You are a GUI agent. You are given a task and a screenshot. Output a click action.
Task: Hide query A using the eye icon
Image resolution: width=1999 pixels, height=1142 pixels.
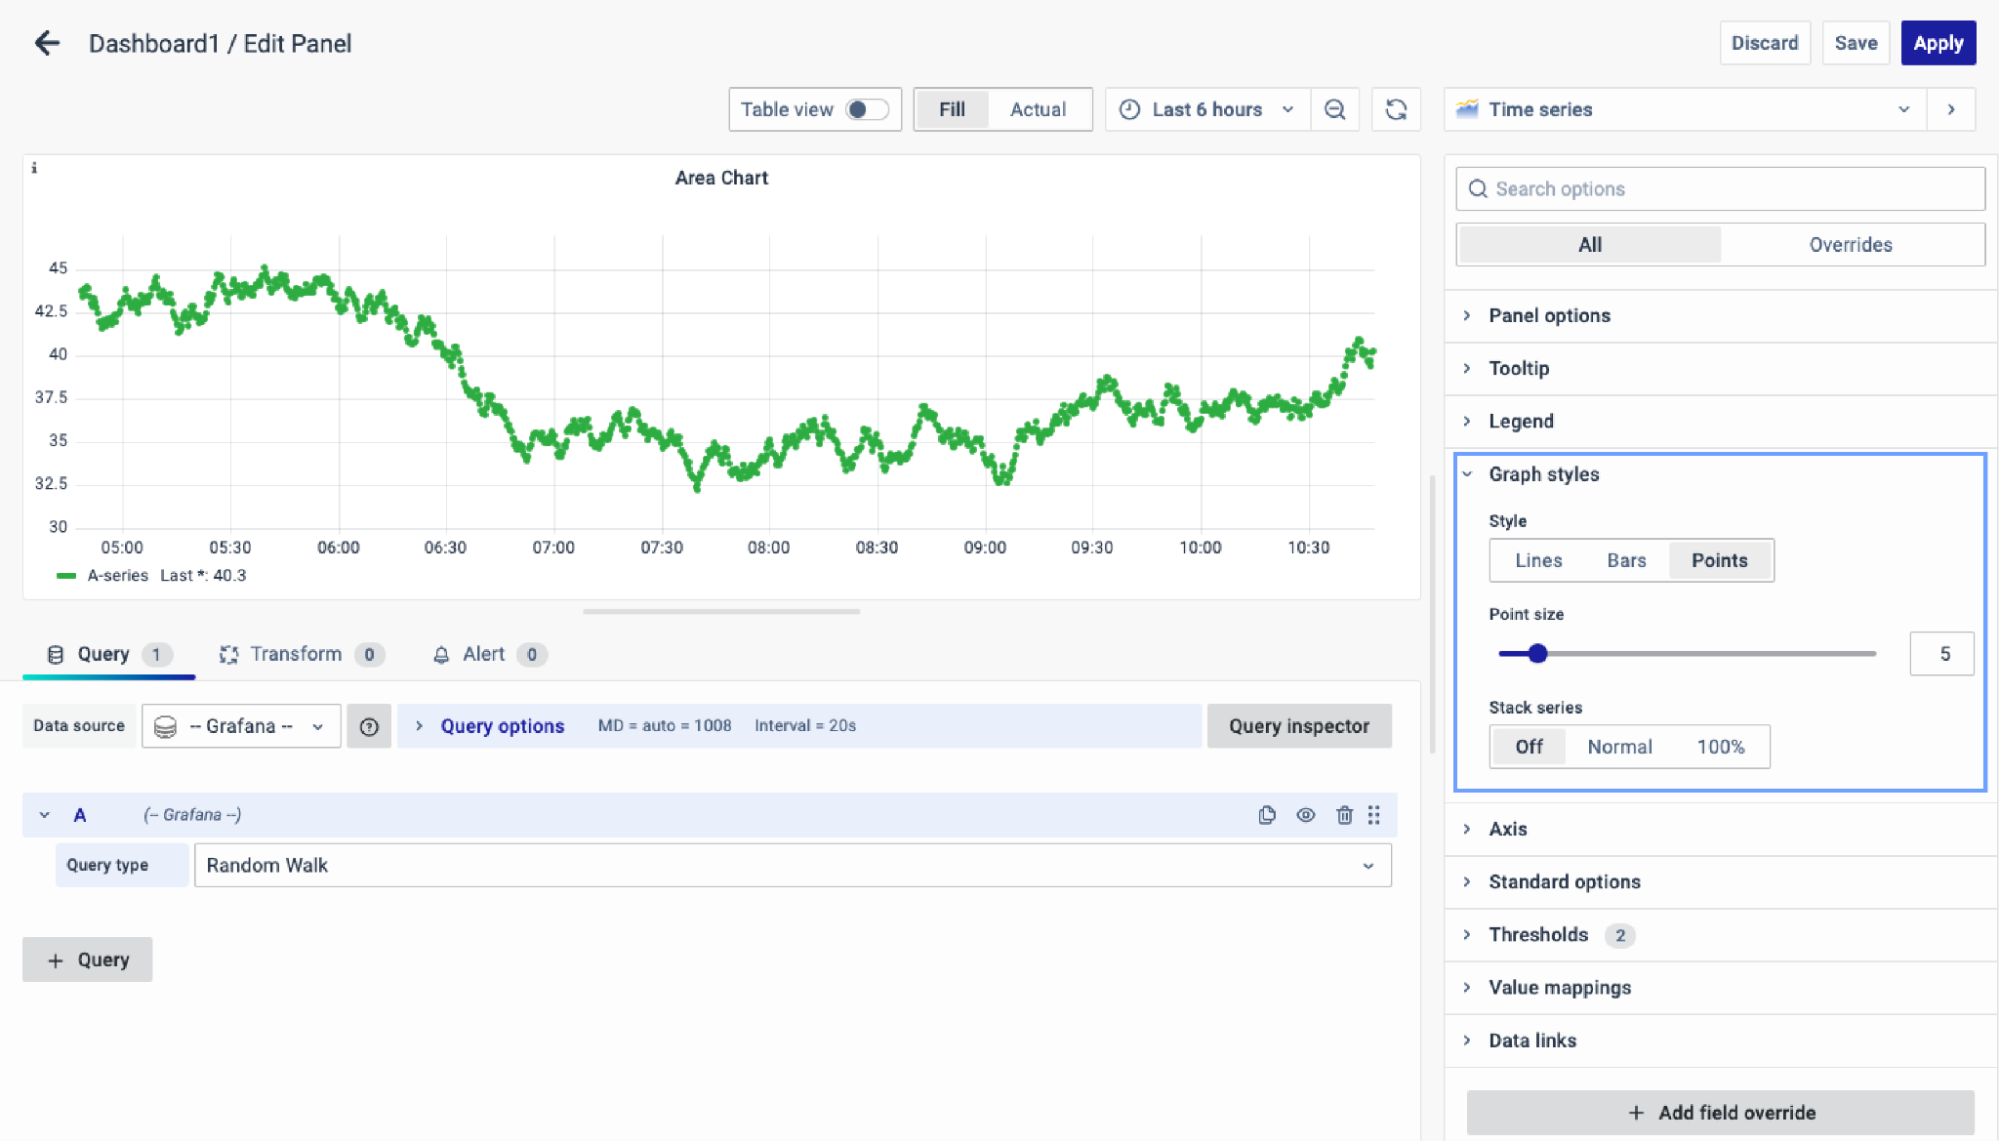coord(1306,815)
